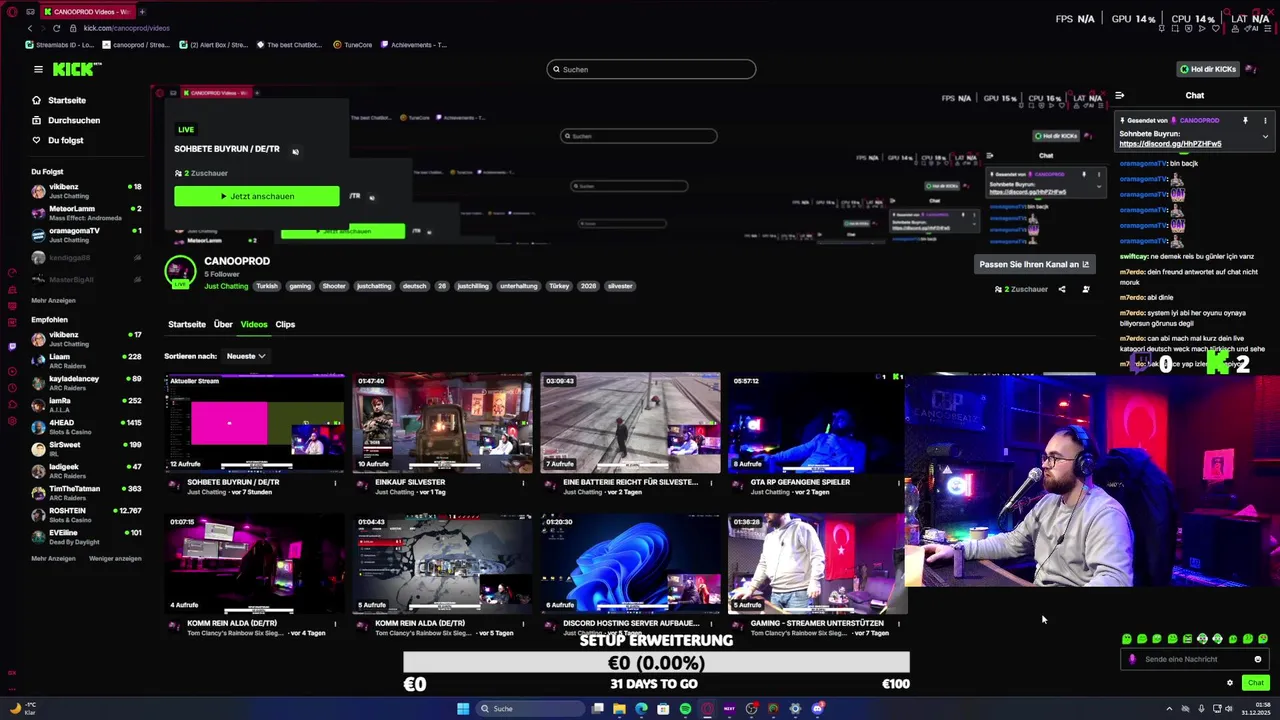Image resolution: width=1280 pixels, height=720 pixels.
Task: Open File Explorer from the taskbar
Action: [x=619, y=708]
